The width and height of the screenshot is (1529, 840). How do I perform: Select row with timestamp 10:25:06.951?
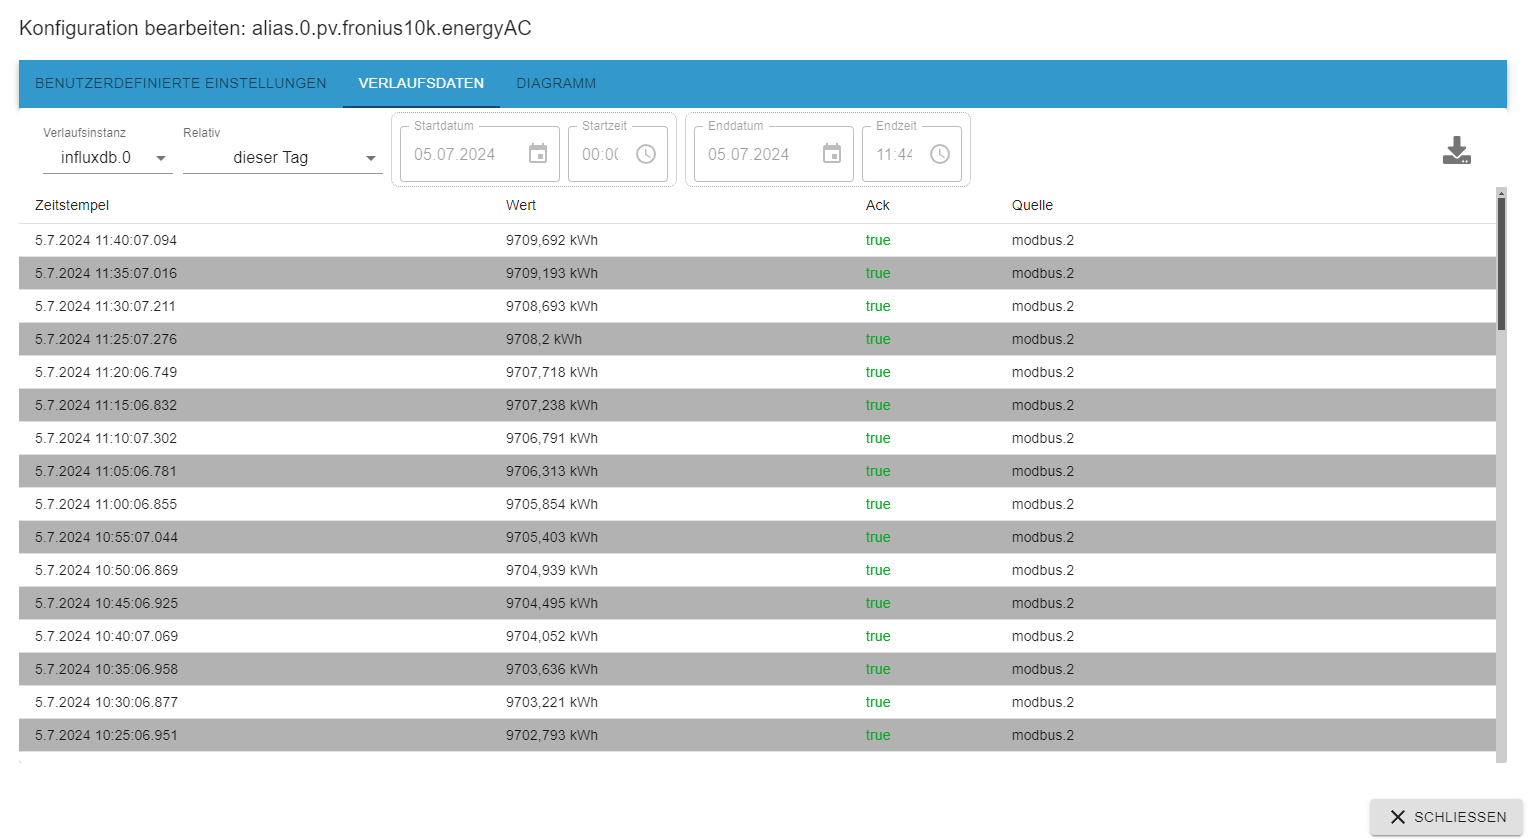[x=757, y=735]
